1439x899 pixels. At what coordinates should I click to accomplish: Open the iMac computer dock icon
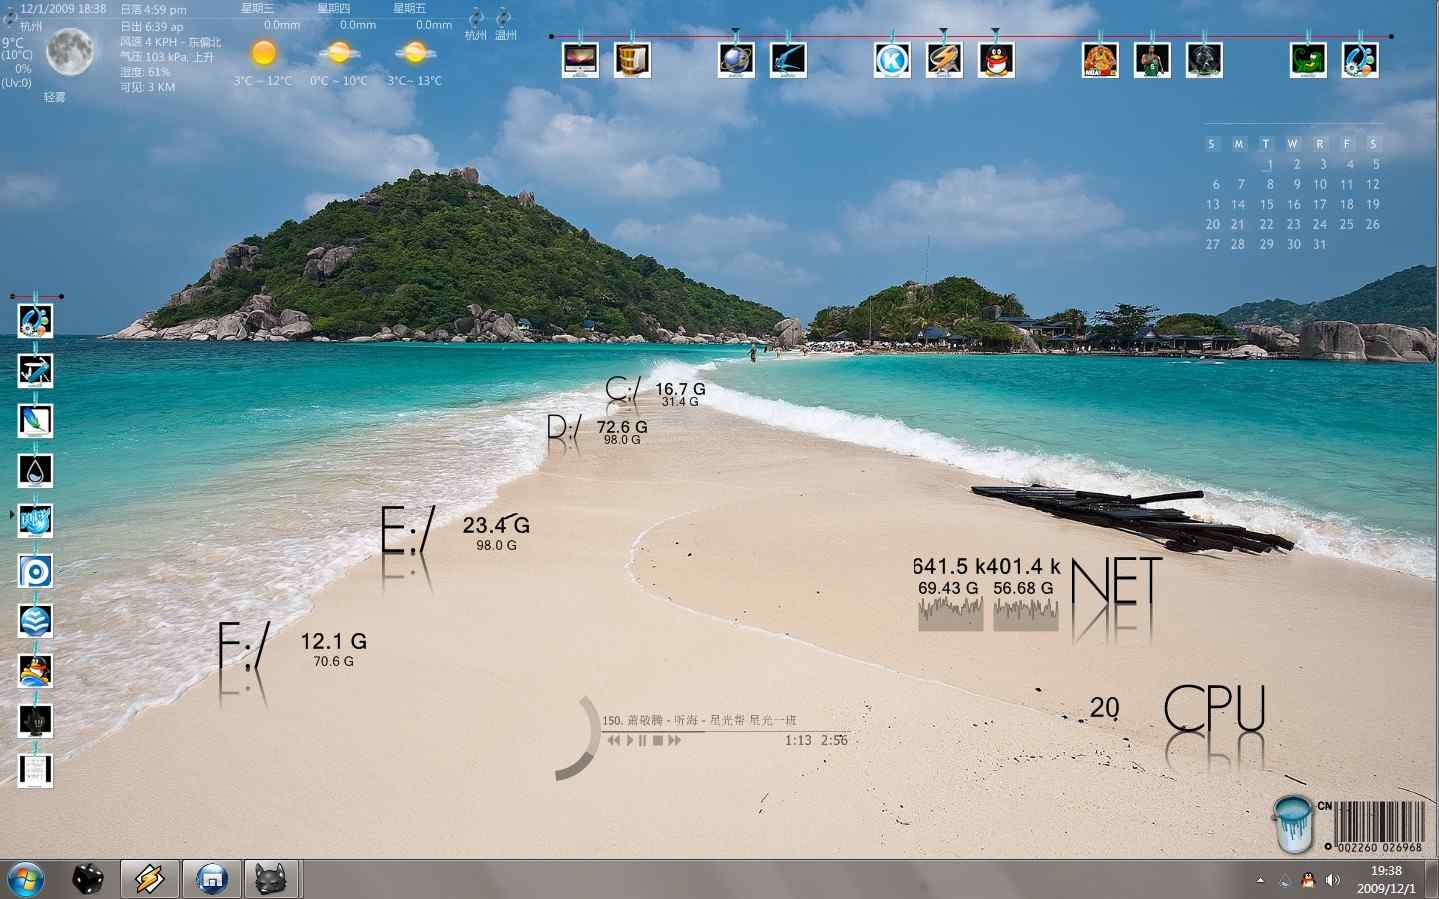click(580, 60)
